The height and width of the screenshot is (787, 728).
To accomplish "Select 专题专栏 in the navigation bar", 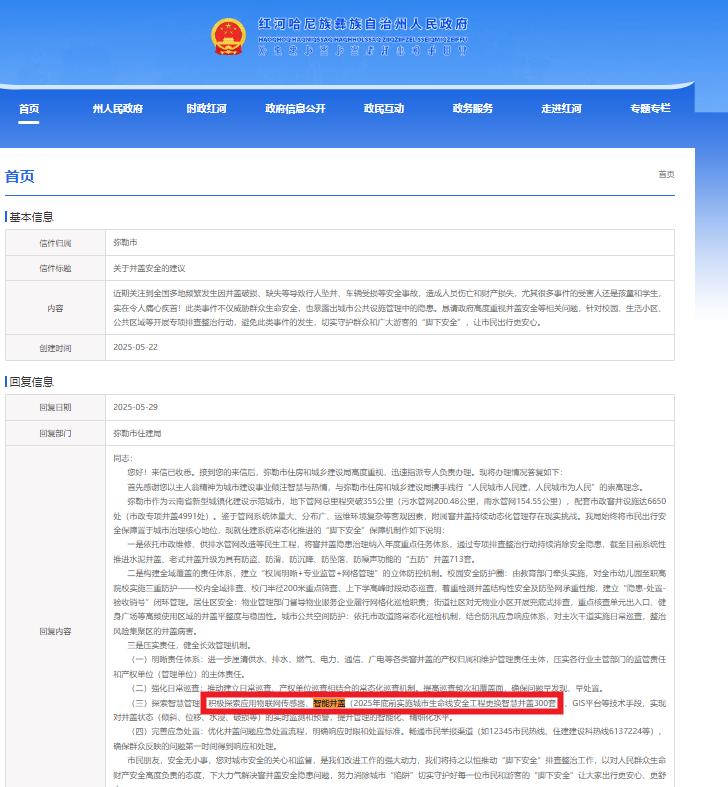I will pyautogui.click(x=650, y=109).
